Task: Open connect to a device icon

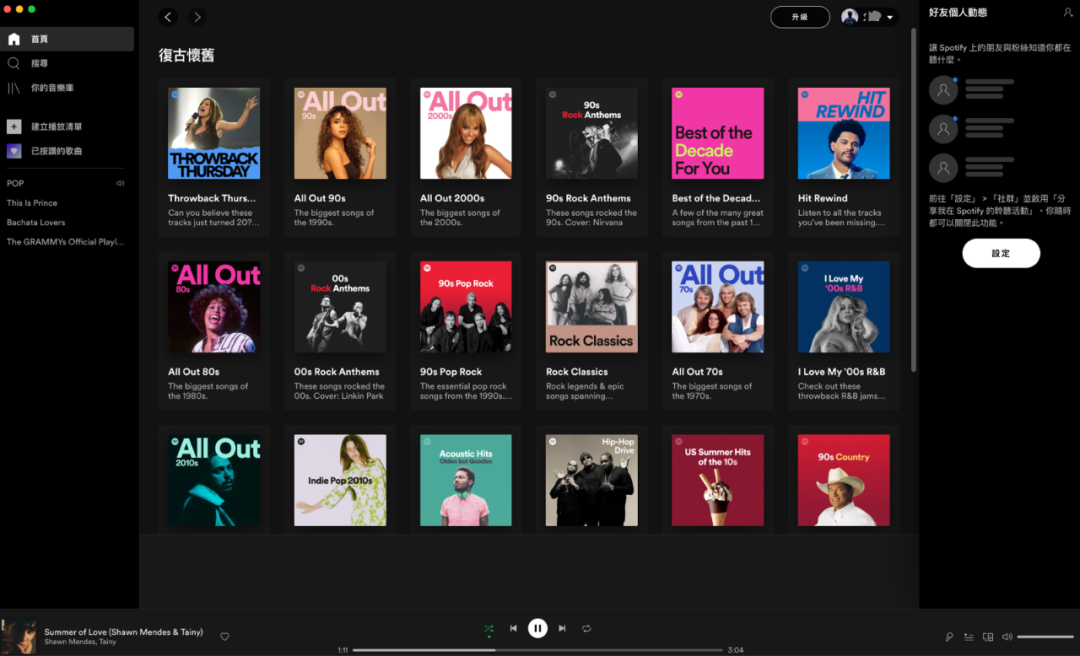Action: point(988,637)
